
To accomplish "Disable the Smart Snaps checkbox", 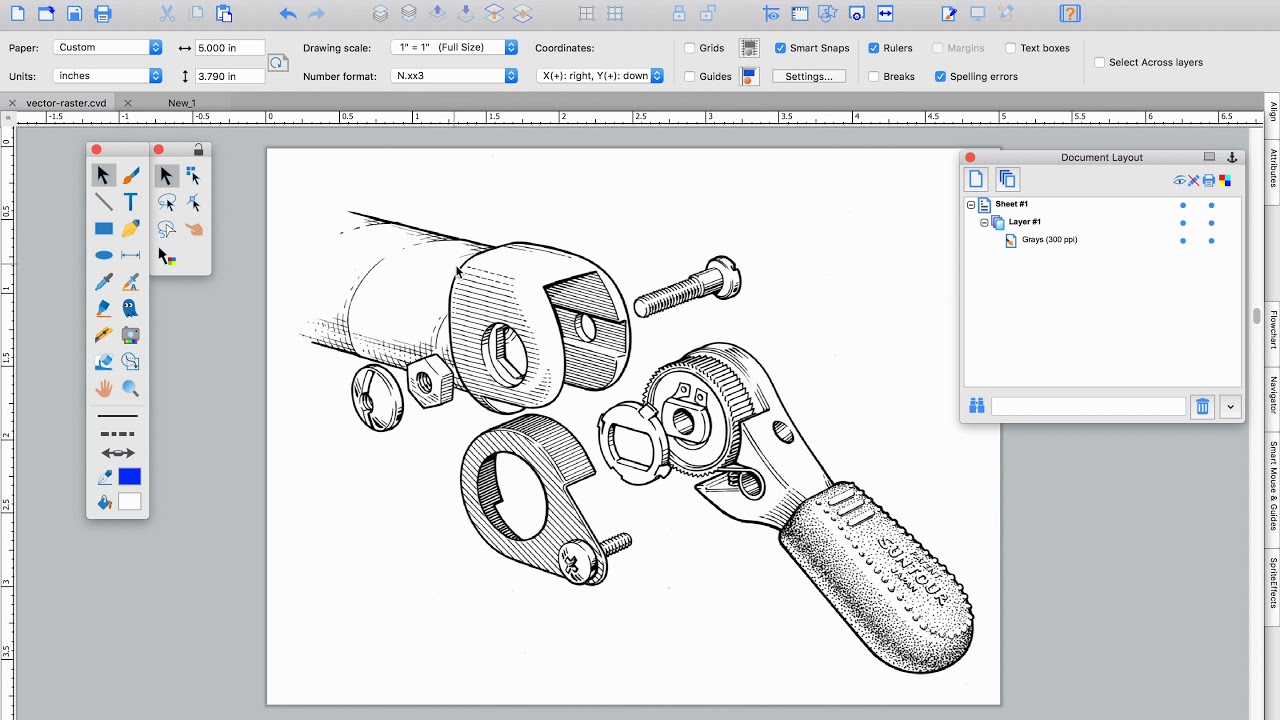I will point(781,48).
